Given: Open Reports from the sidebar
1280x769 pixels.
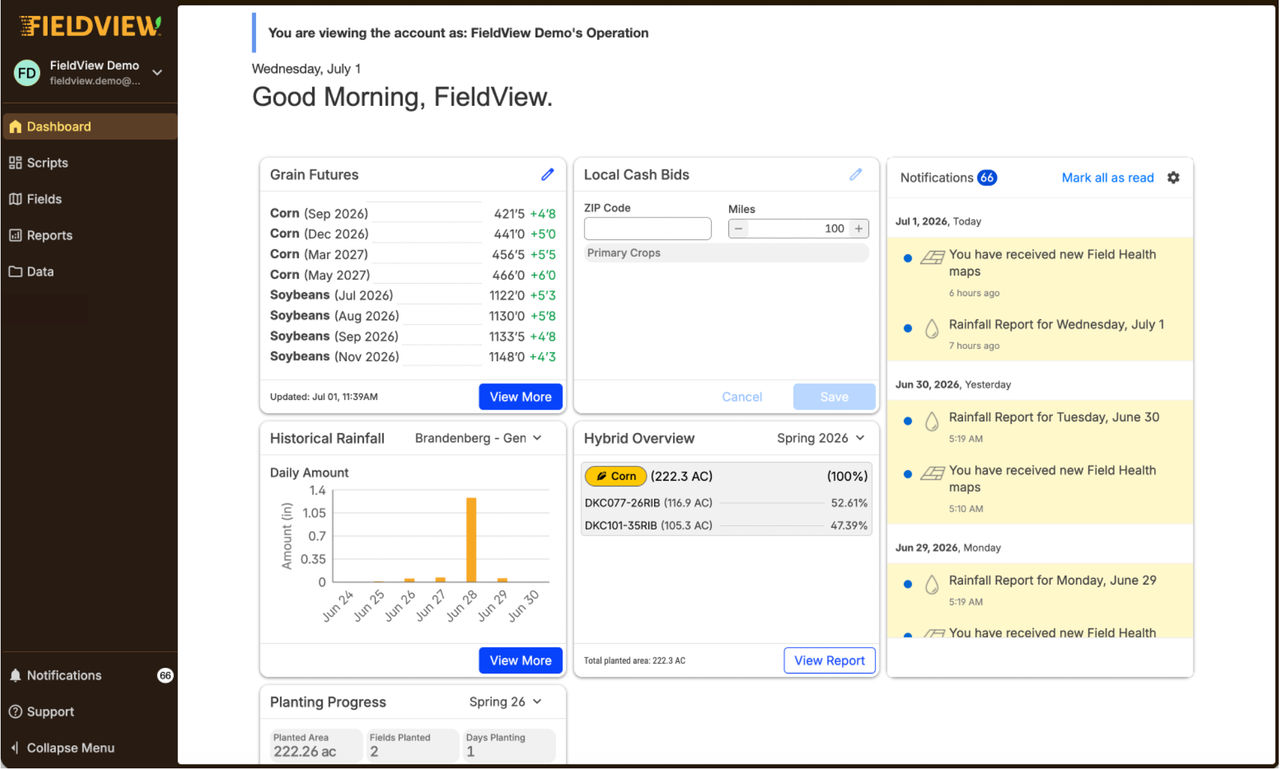Looking at the screenshot, I should tap(90, 235).
